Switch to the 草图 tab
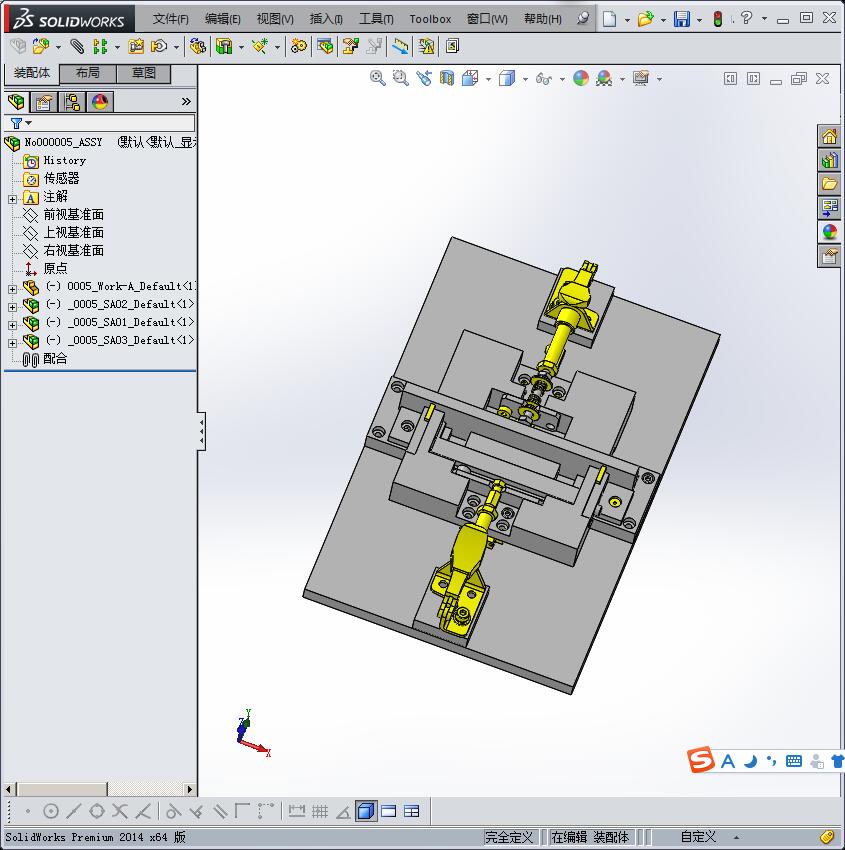 pos(144,73)
